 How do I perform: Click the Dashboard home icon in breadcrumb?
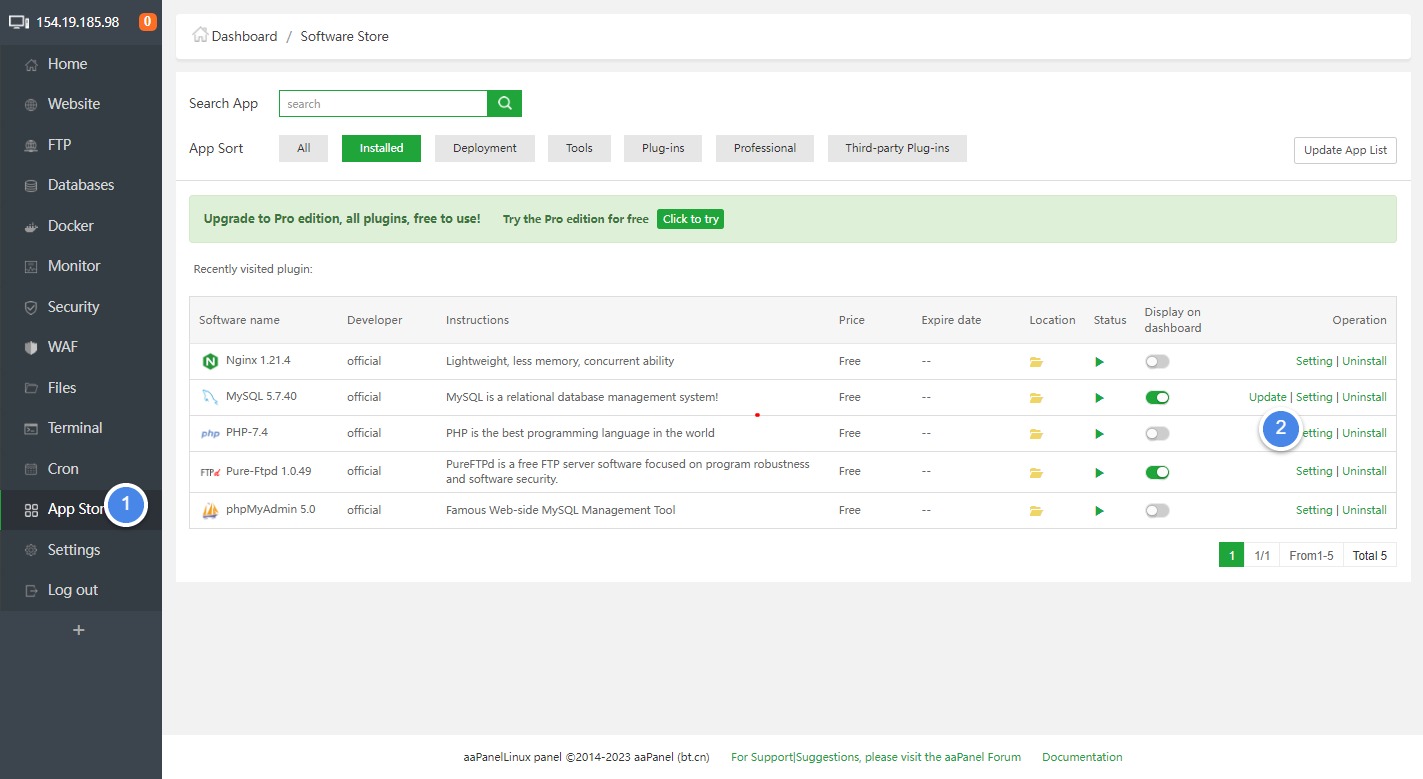tap(200, 35)
